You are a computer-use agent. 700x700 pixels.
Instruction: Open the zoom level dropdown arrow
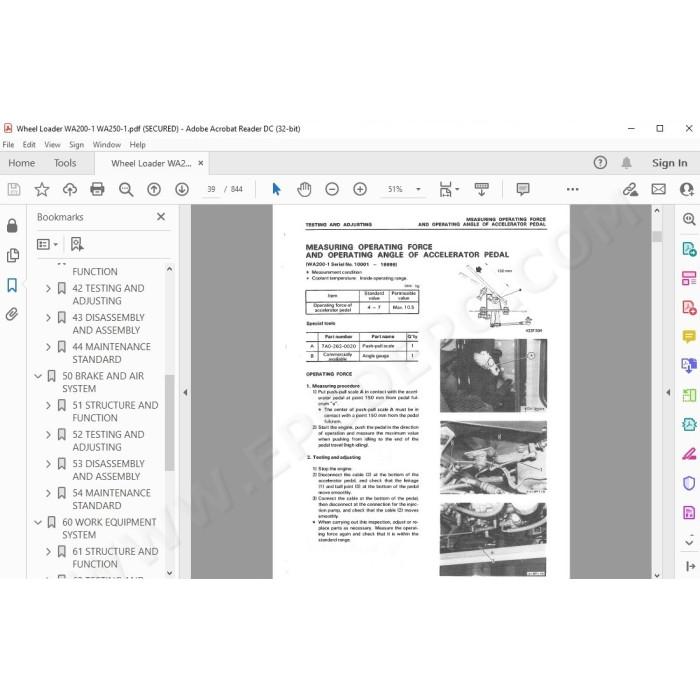click(418, 189)
